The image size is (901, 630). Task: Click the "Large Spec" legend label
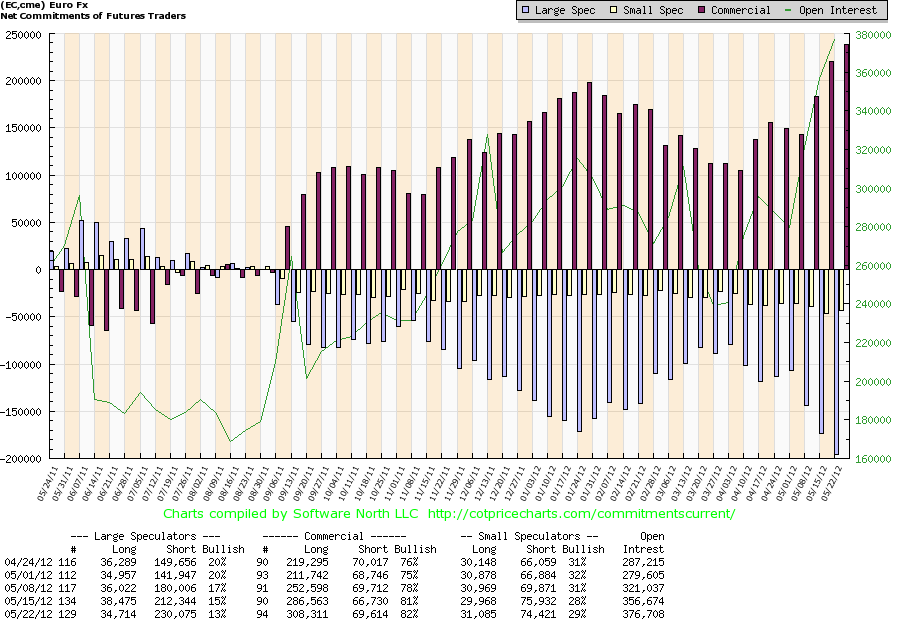[565, 10]
